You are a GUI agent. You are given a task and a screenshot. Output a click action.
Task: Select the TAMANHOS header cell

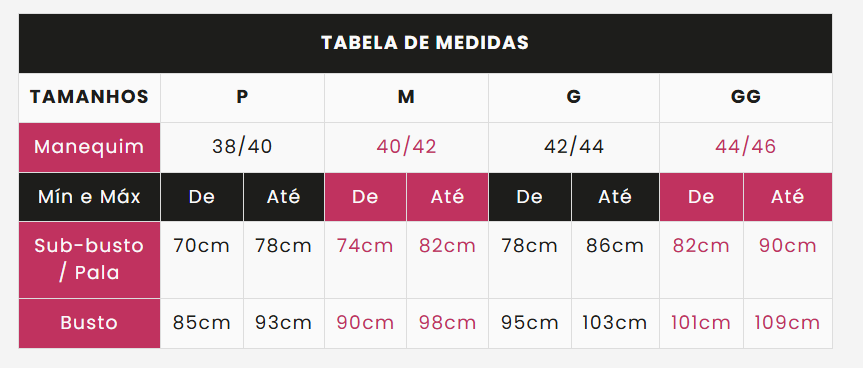[89, 97]
